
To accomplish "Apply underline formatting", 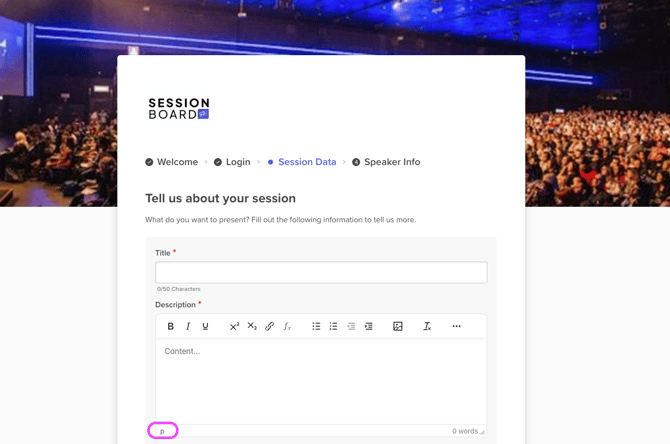I will 205,326.
